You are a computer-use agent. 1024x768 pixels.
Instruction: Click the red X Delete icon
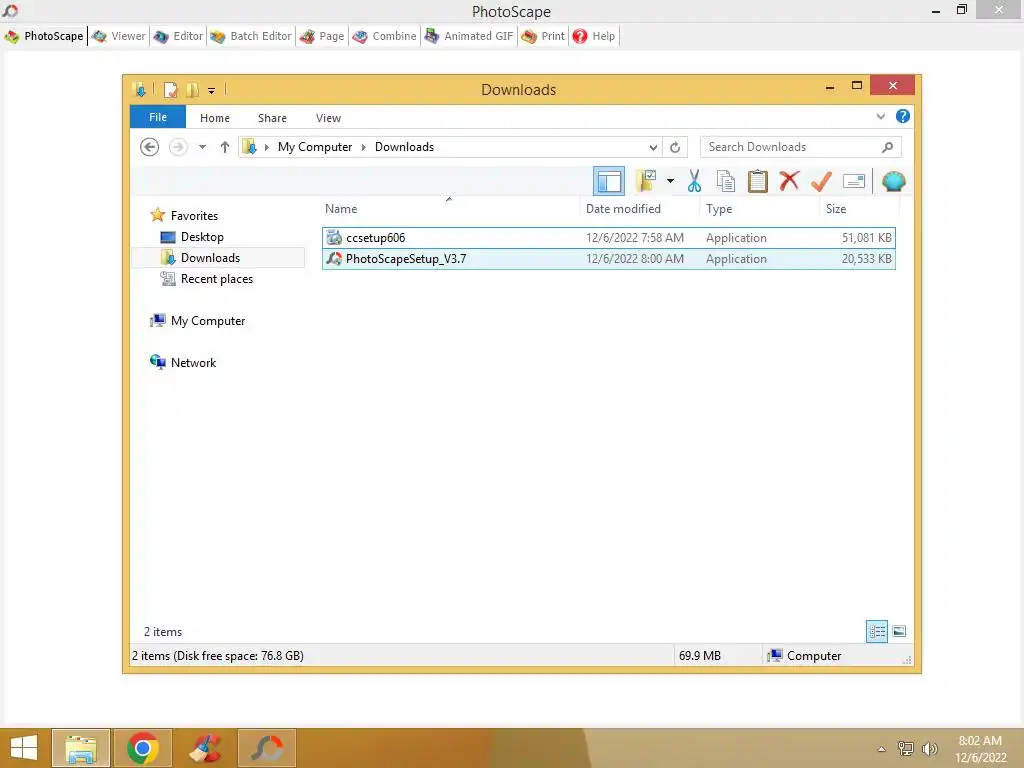point(789,180)
